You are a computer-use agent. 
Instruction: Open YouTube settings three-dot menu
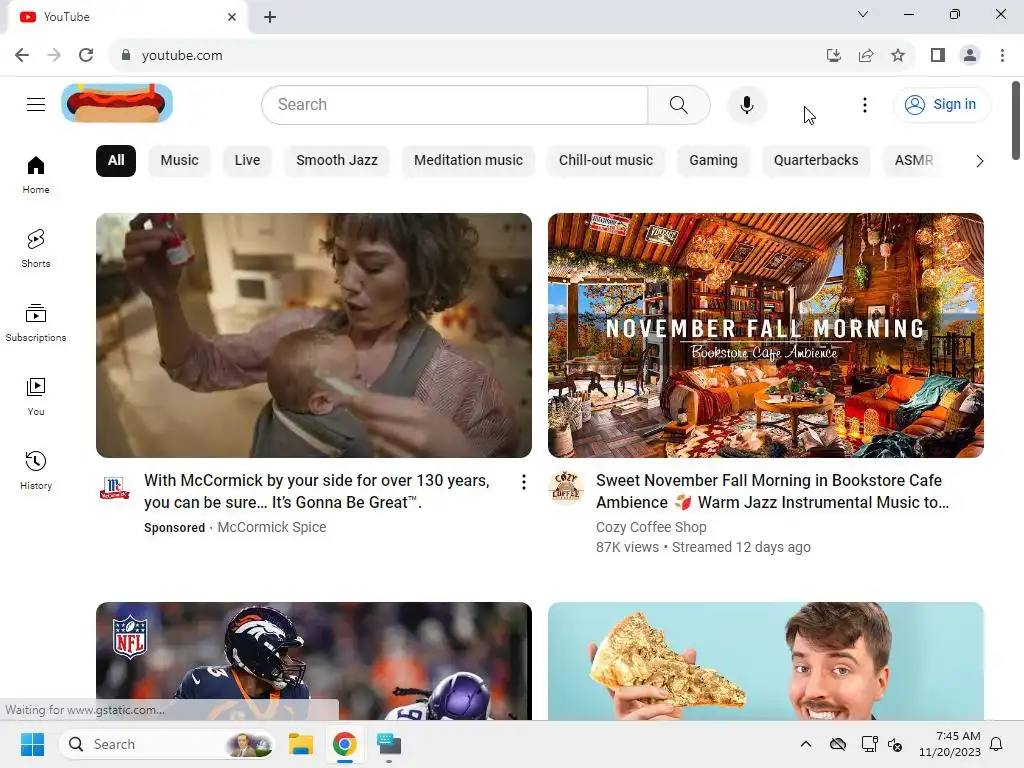coord(865,104)
